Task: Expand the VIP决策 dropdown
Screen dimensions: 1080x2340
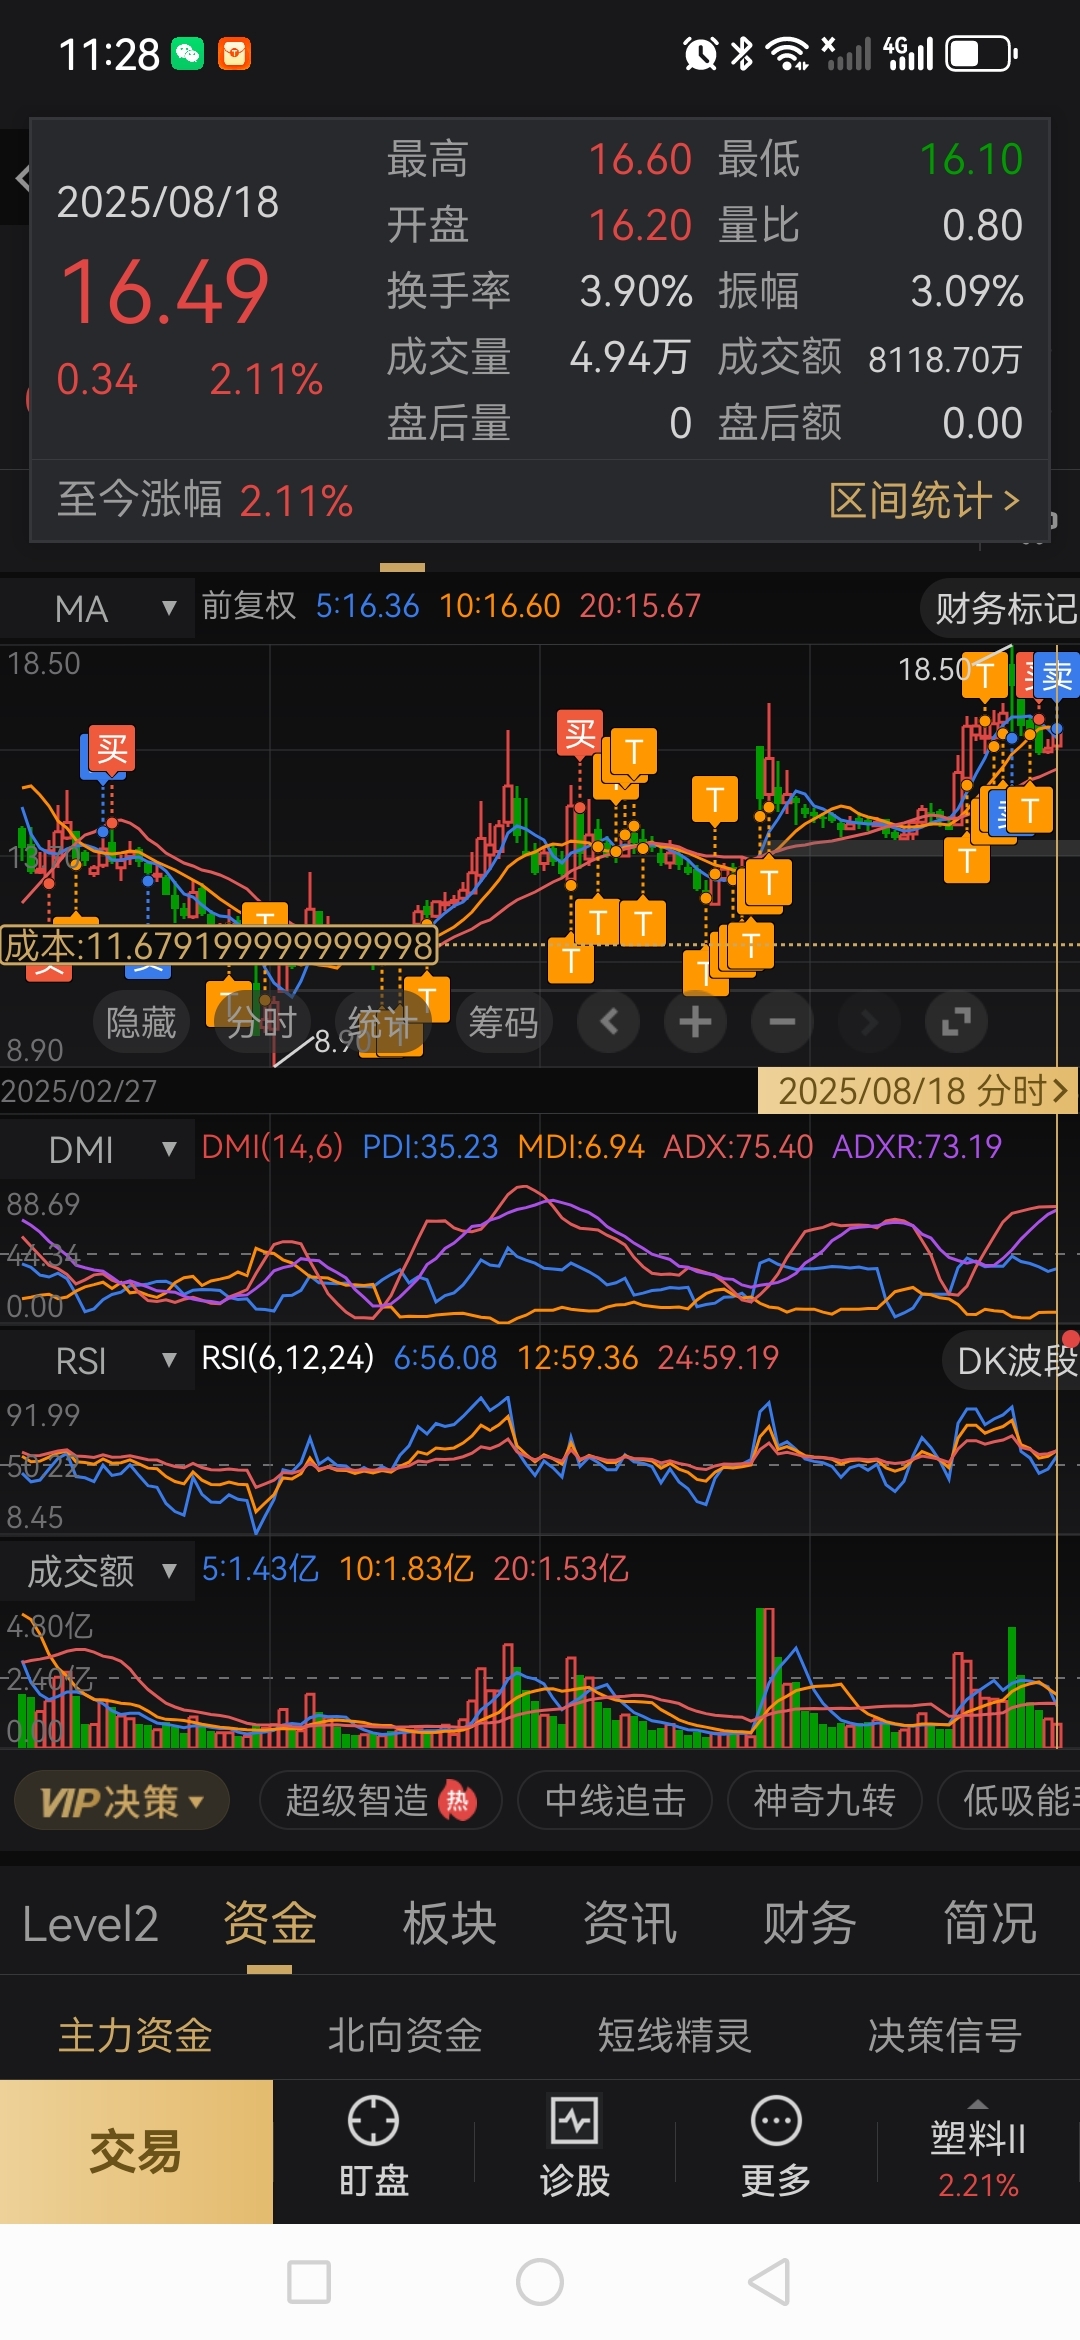Action: (x=121, y=1801)
